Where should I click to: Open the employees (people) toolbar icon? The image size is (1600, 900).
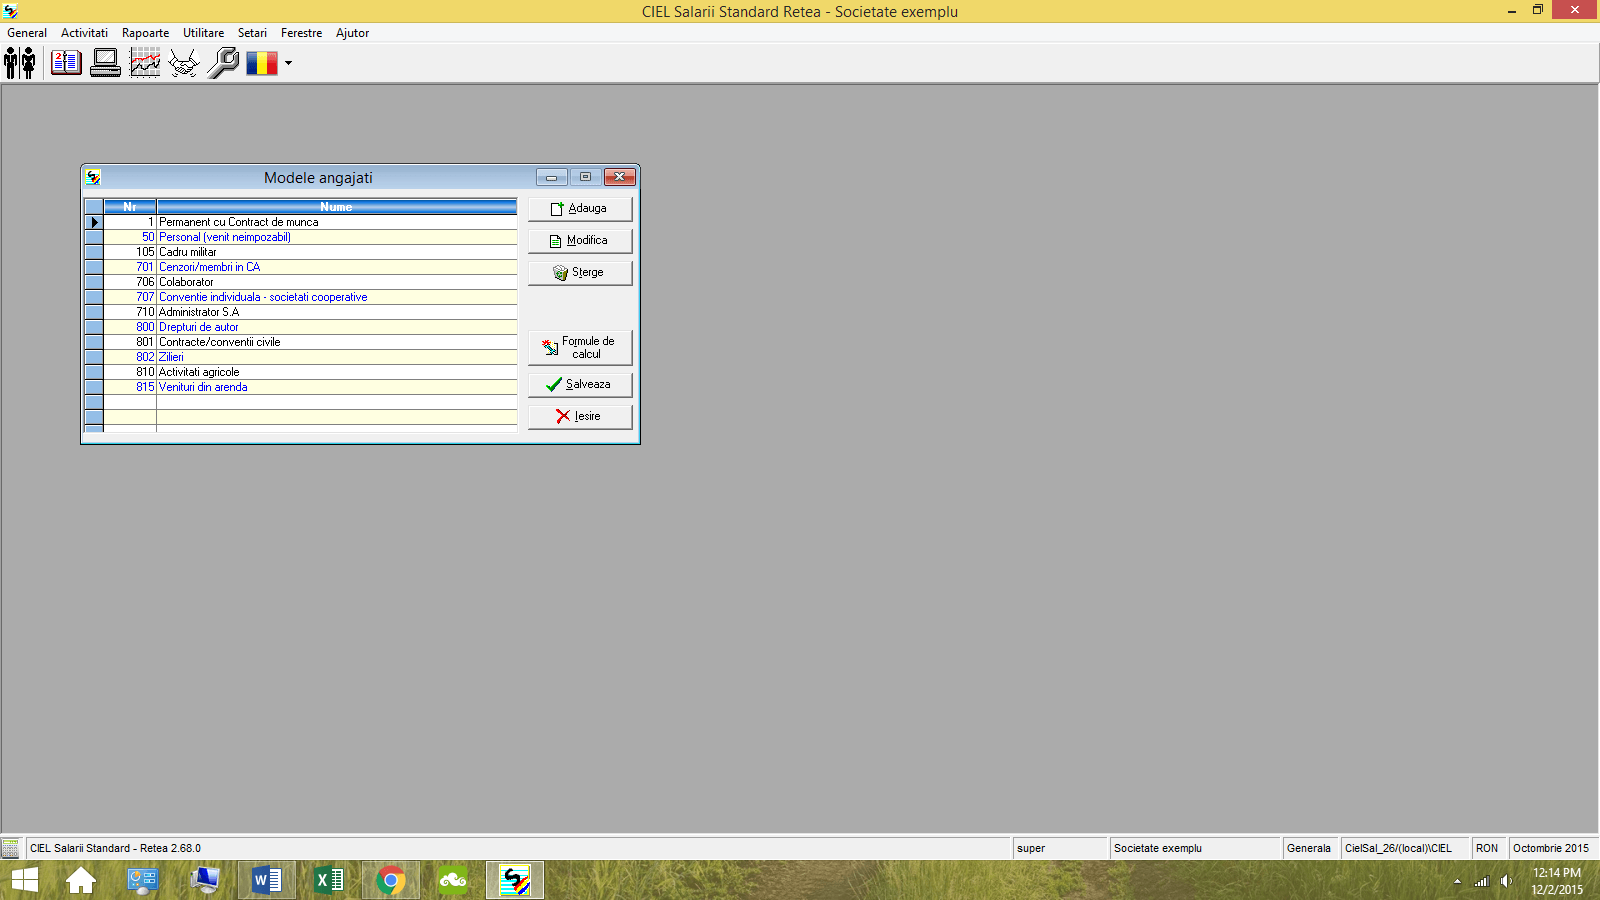pyautogui.click(x=20, y=63)
